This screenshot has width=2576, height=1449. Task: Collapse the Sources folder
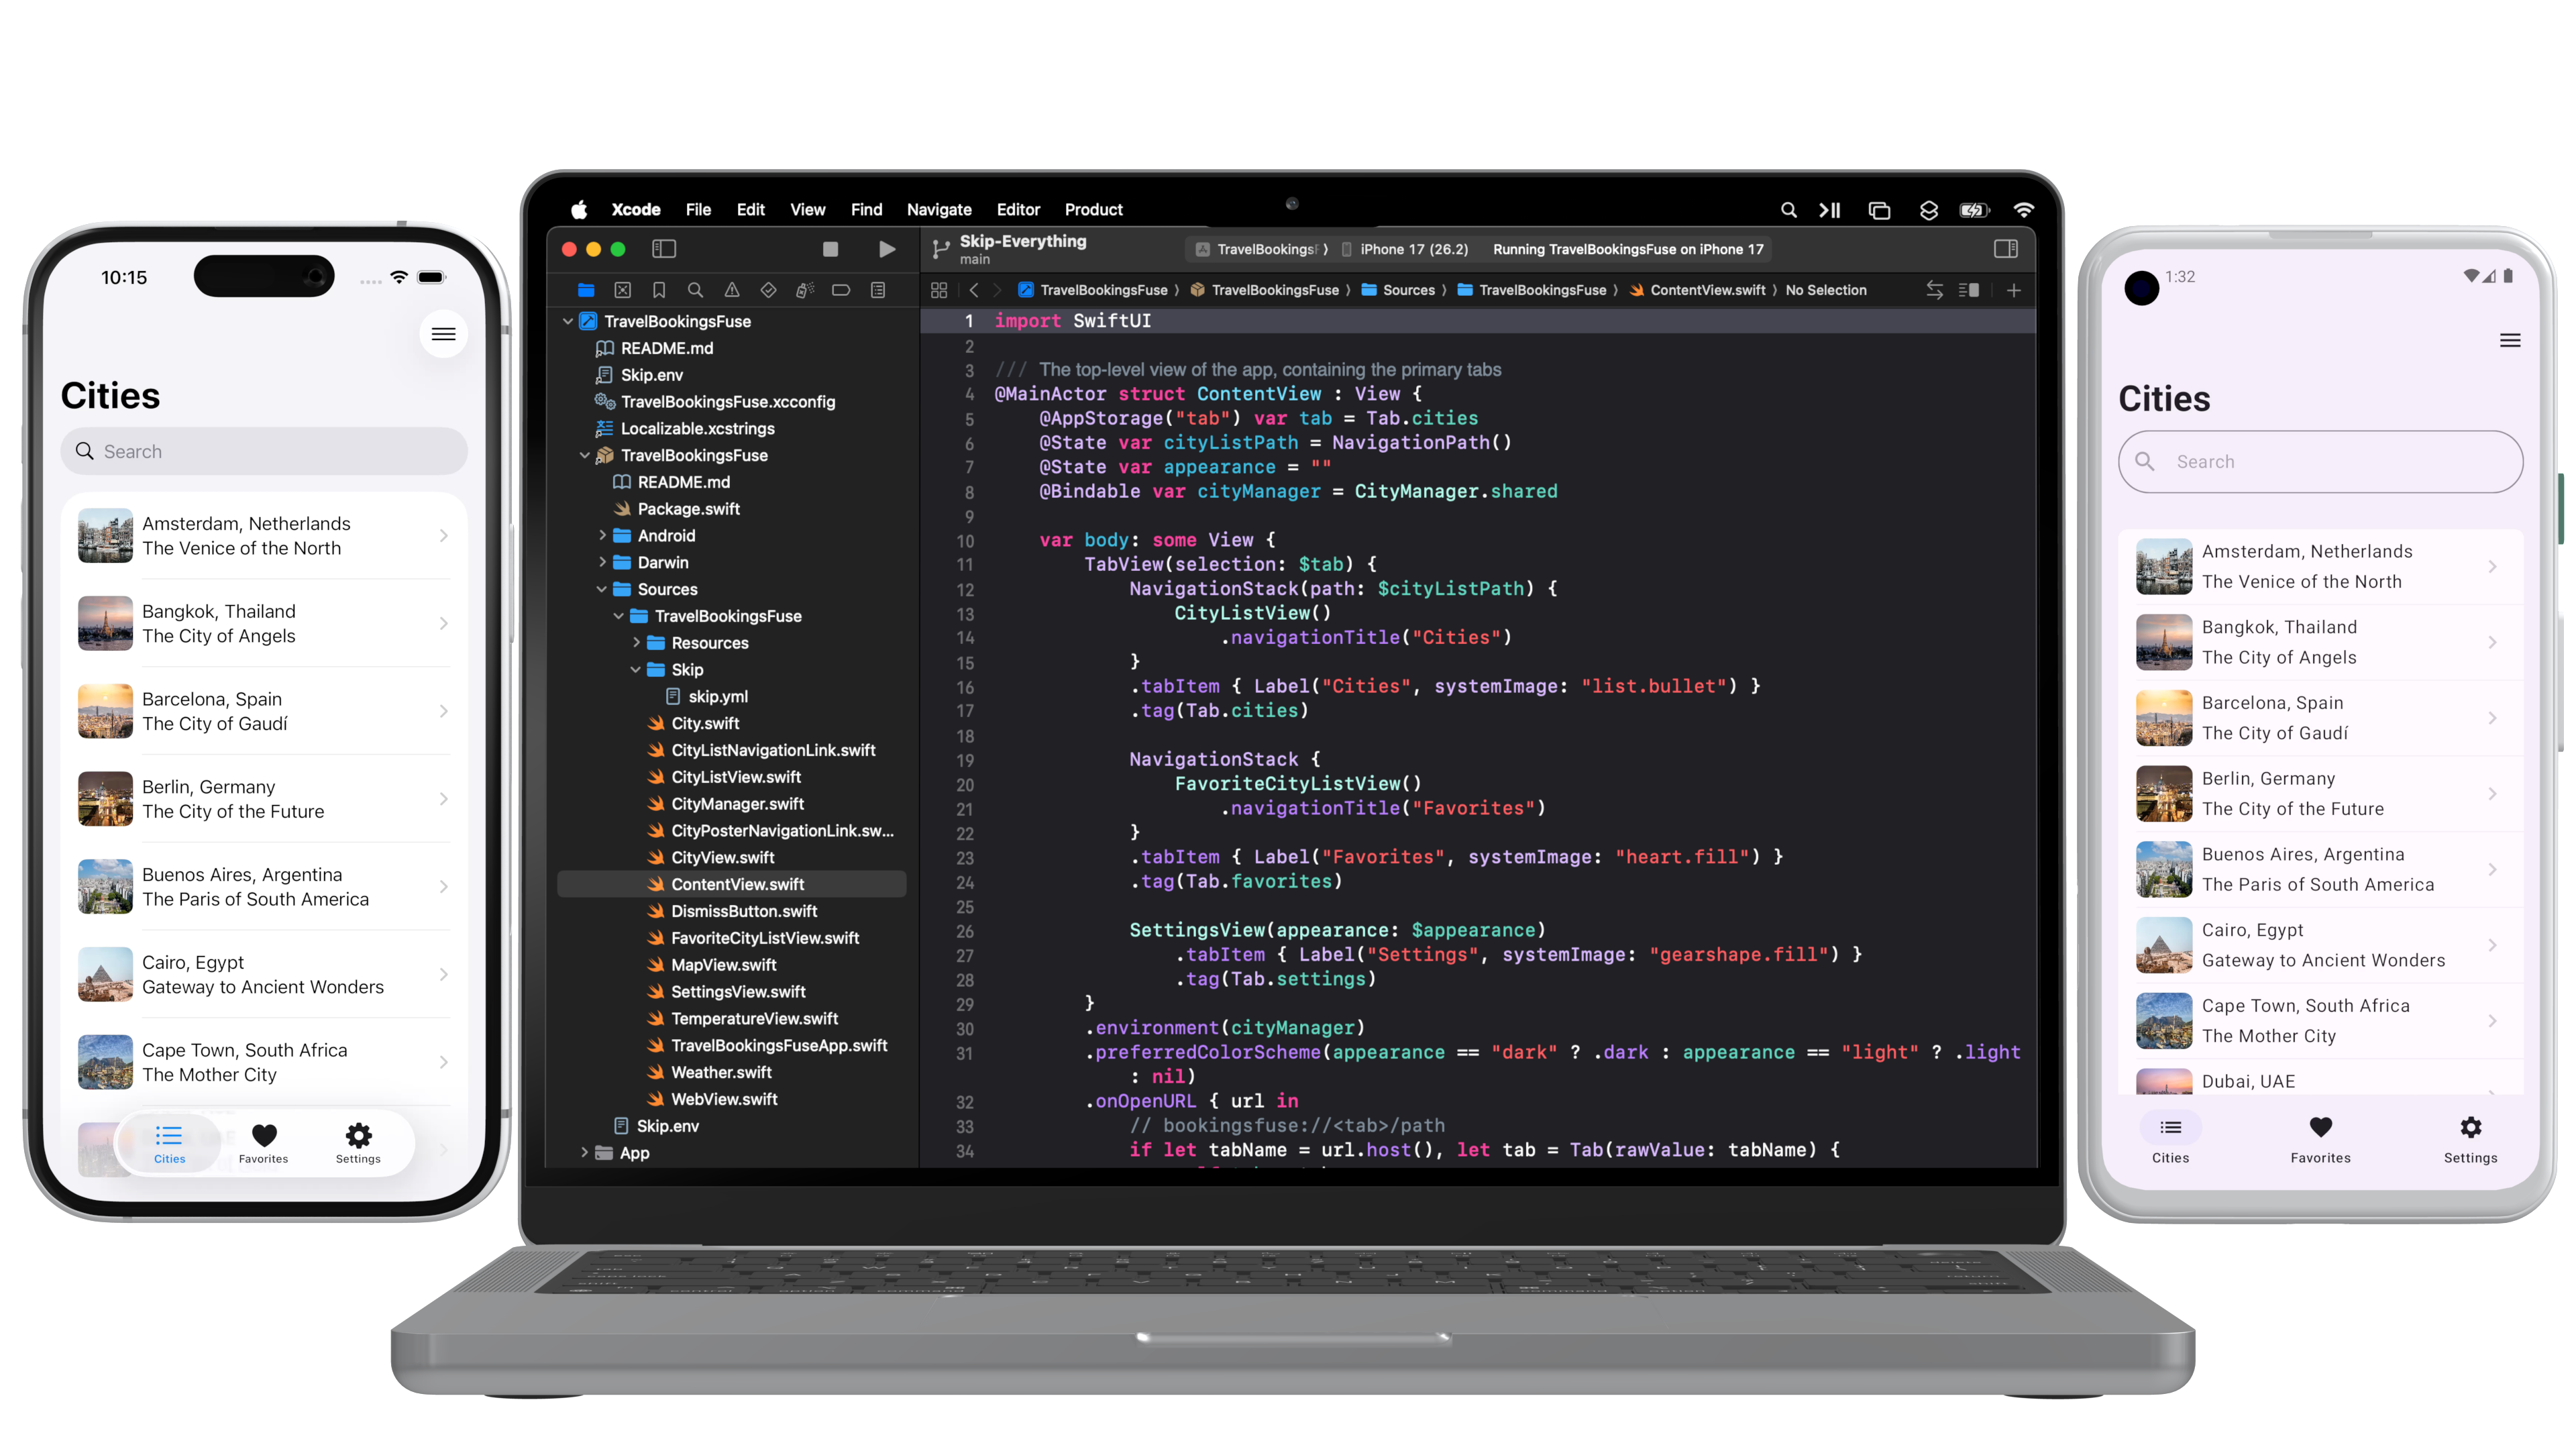coord(602,589)
